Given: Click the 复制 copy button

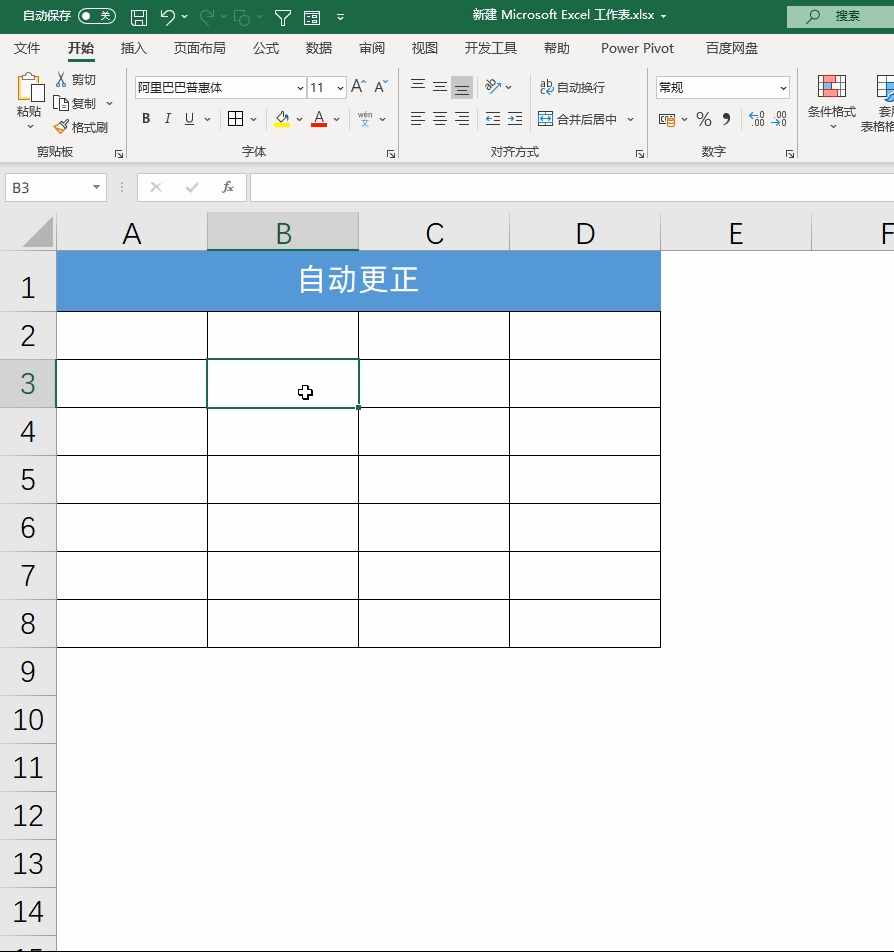Looking at the screenshot, I should pyautogui.click(x=75, y=103).
